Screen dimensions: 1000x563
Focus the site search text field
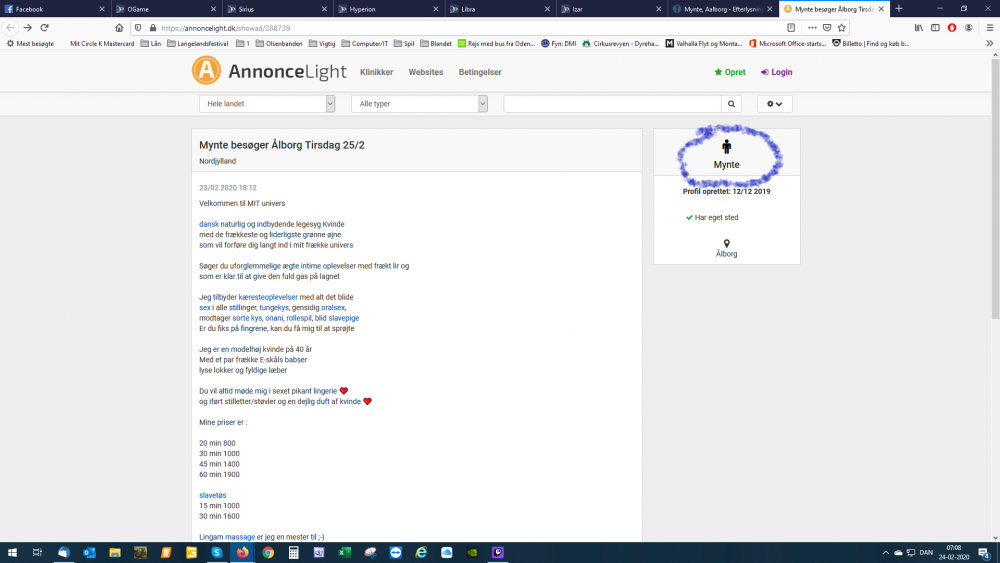[612, 104]
